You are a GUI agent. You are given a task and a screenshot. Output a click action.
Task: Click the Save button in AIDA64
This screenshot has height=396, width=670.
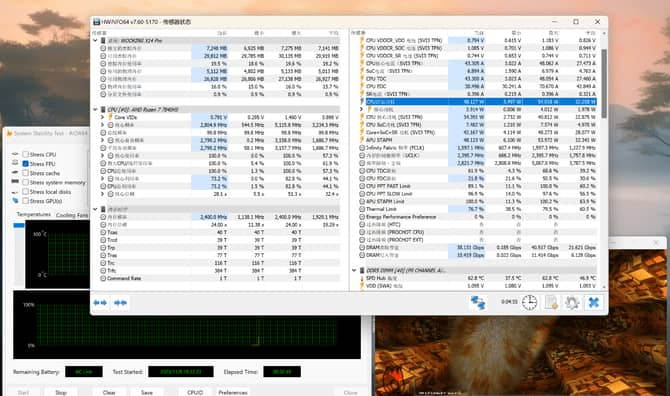147,392
